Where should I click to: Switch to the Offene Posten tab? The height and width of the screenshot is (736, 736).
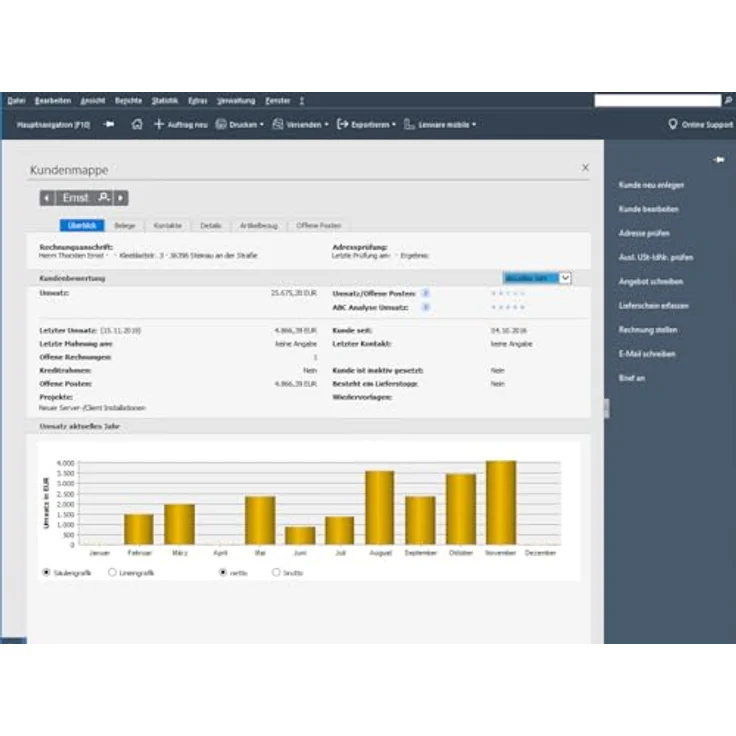pyautogui.click(x=318, y=226)
